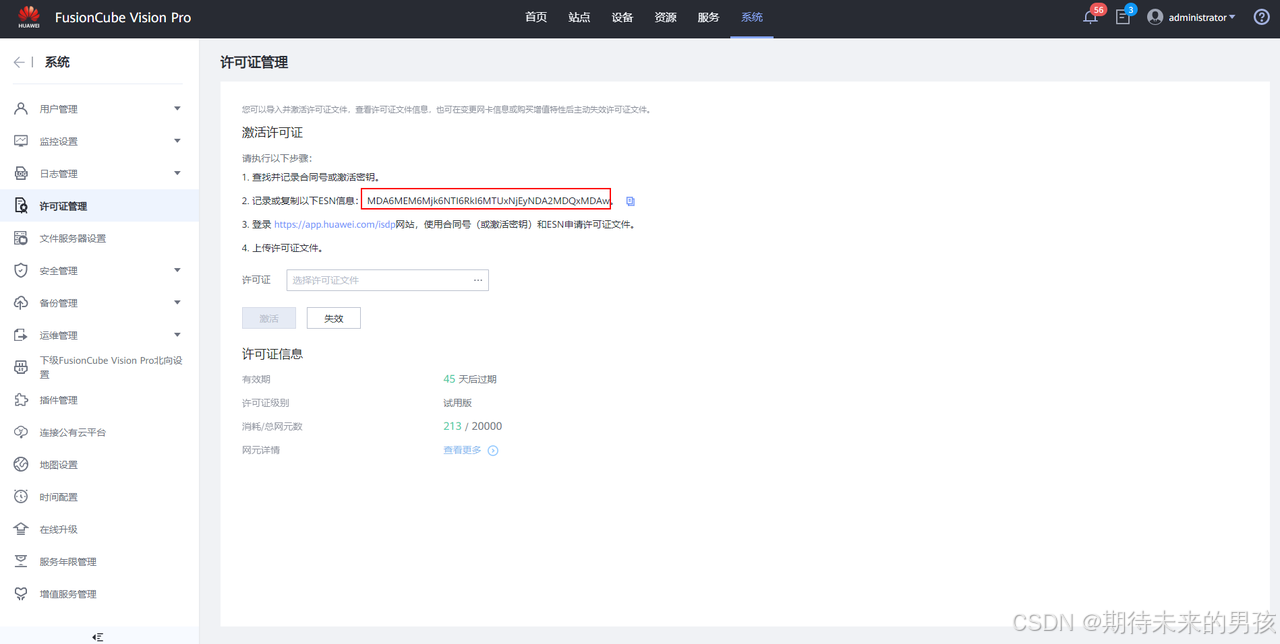This screenshot has width=1280, height=644.
Task: Click the arrow icon beside 查看更多
Action: (493, 451)
